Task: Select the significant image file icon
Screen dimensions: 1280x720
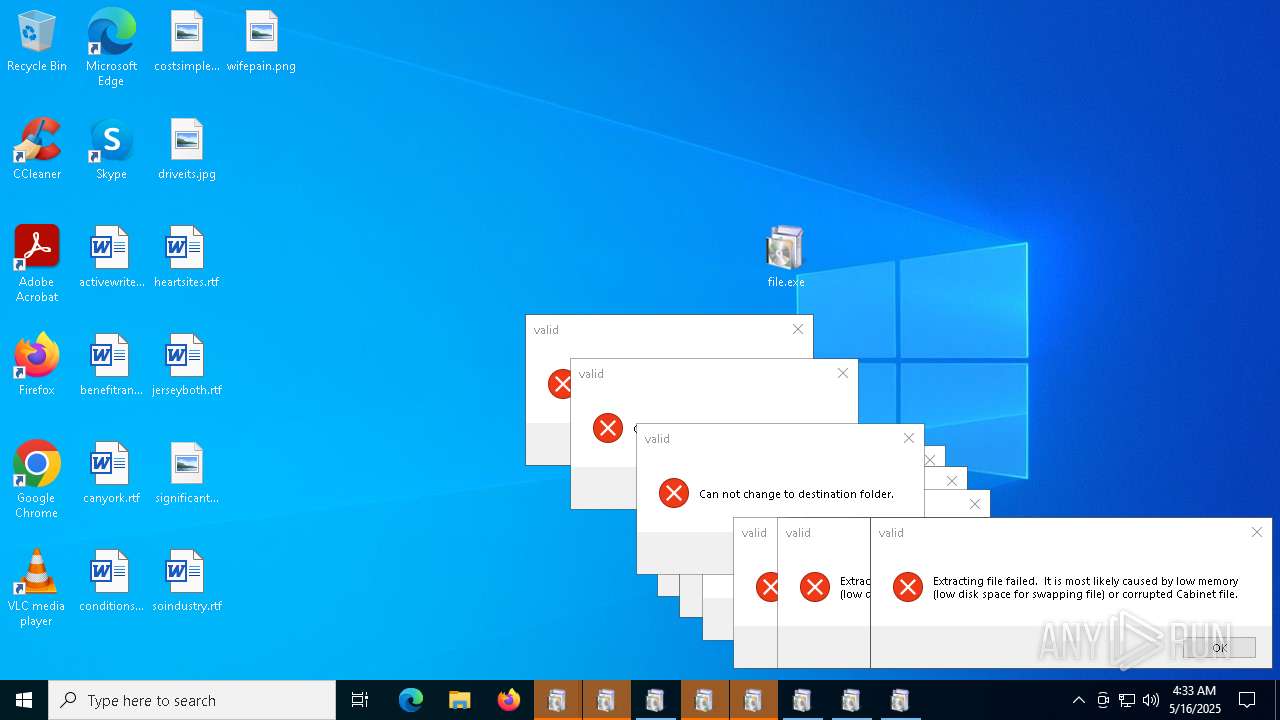Action: pos(187,474)
